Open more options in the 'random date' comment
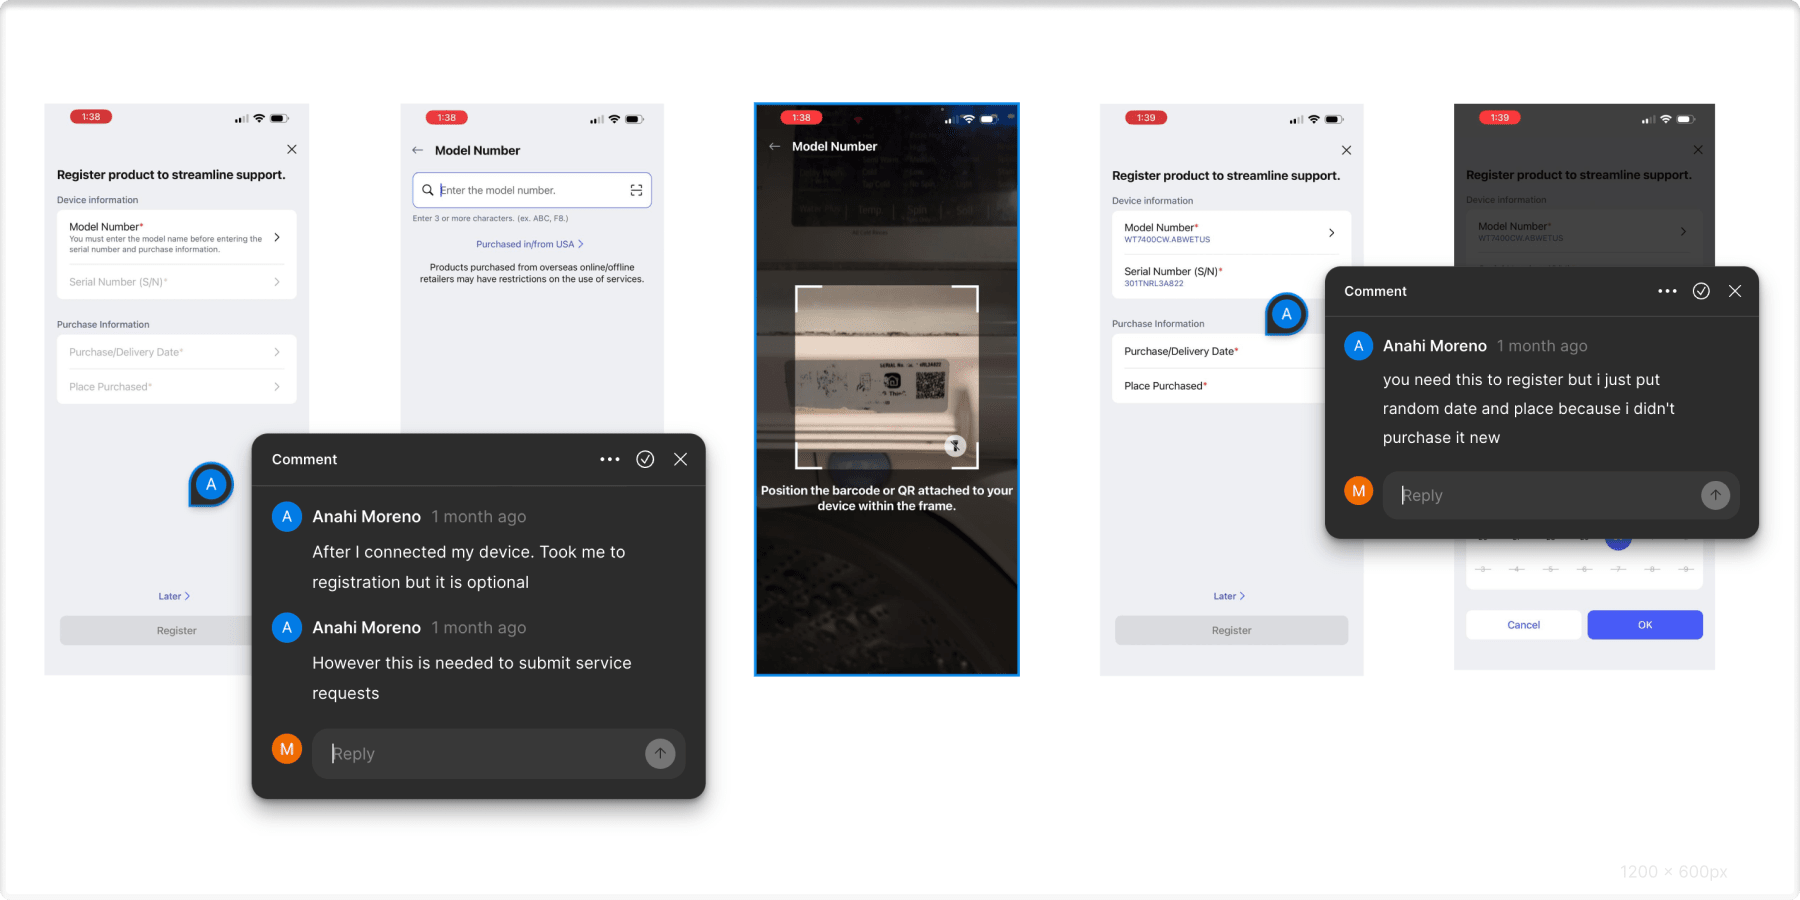1800x900 pixels. click(1667, 292)
